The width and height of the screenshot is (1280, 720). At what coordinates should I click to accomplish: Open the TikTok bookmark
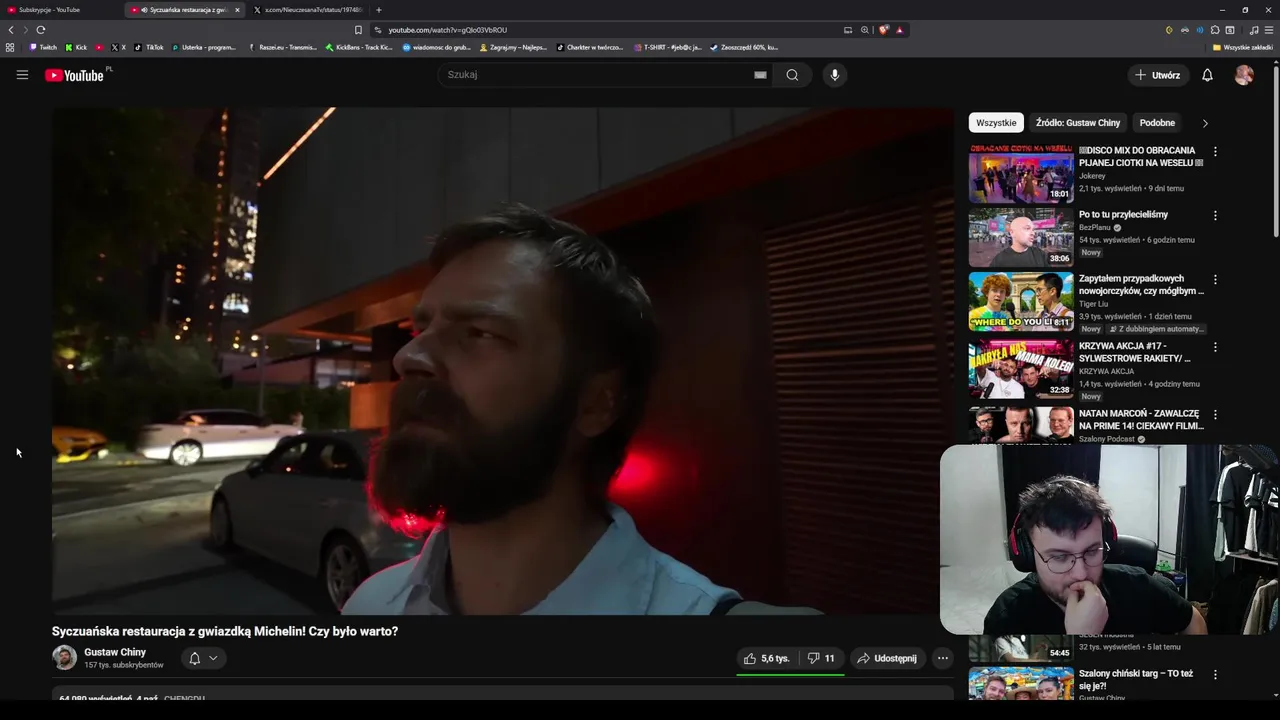pyautogui.click(x=150, y=47)
